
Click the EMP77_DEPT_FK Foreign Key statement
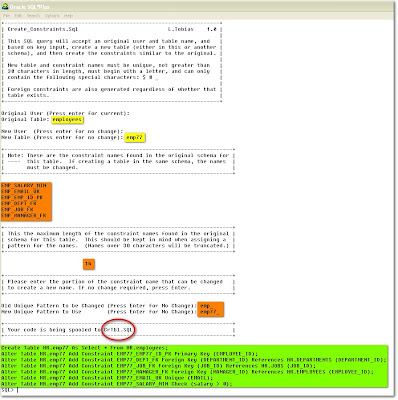point(194,360)
